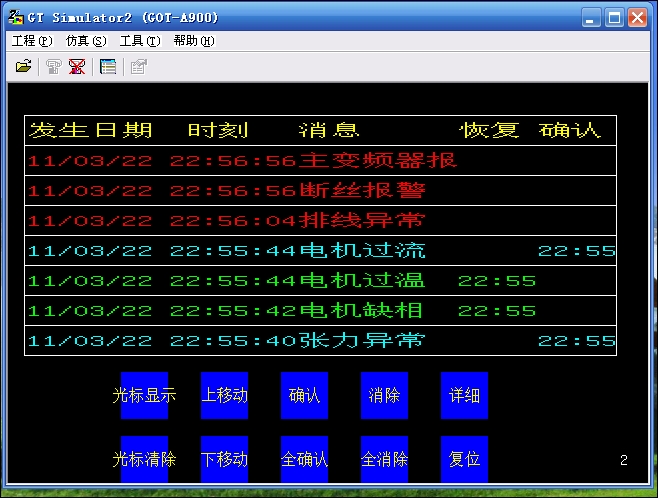Click the open project folder icon
Viewport: 658px width, 498px height.
point(23,67)
